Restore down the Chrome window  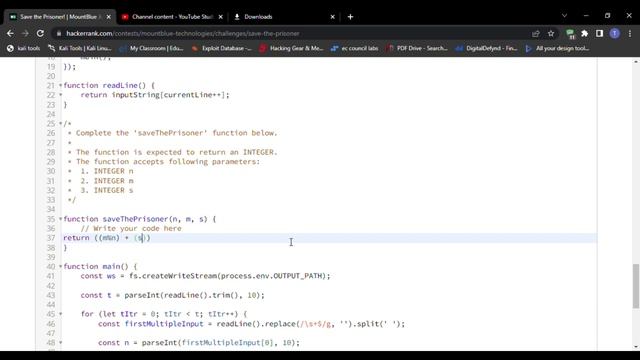pos(607,16)
